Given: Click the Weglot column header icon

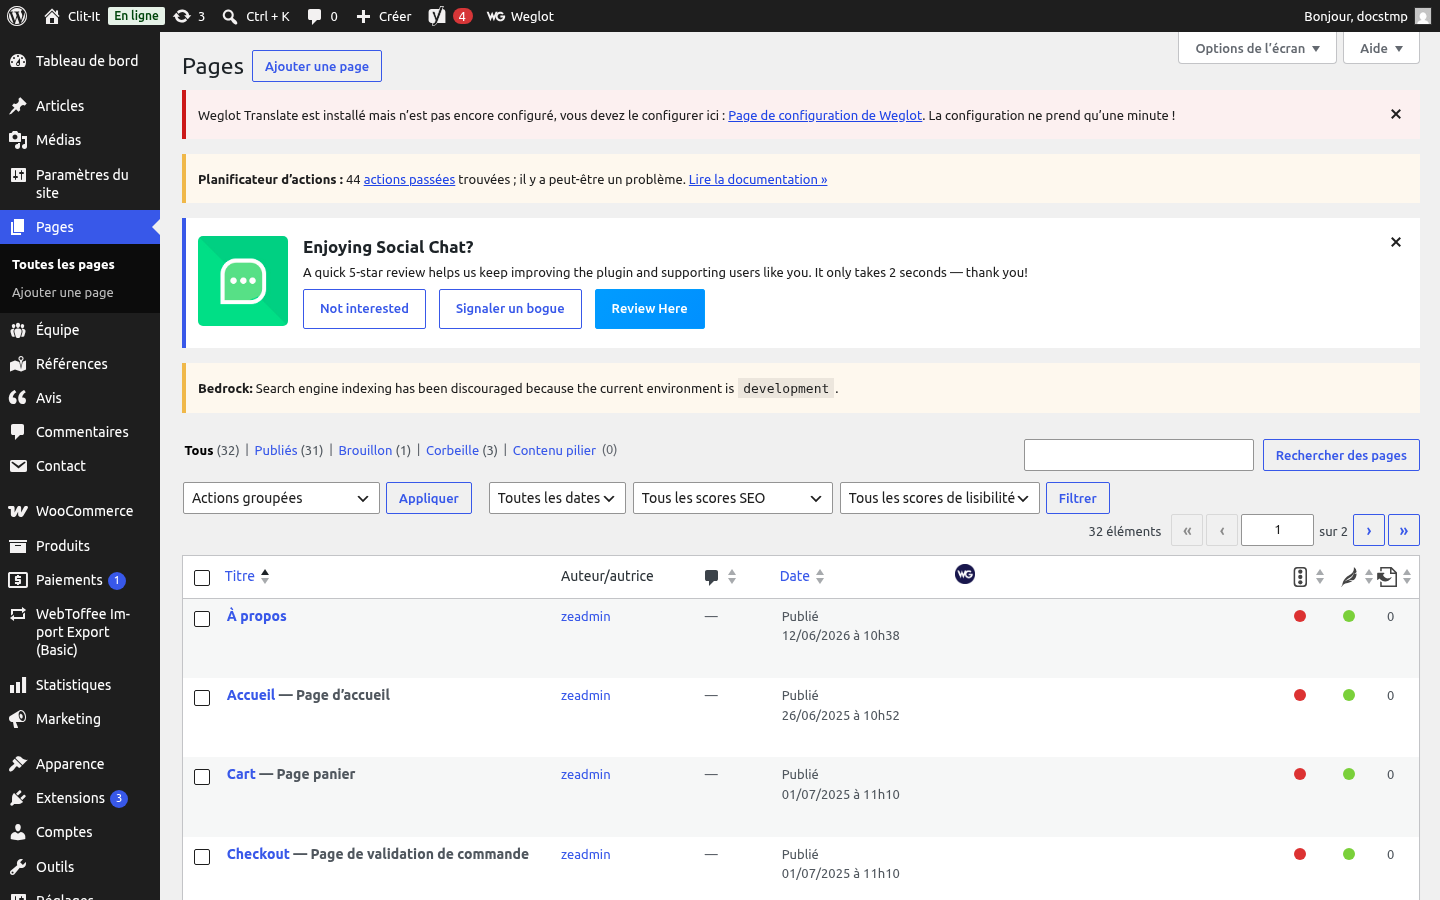Looking at the screenshot, I should [965, 574].
